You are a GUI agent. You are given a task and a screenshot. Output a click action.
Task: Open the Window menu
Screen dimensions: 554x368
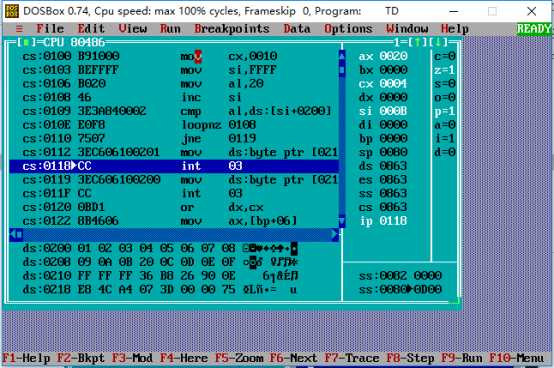tap(407, 29)
